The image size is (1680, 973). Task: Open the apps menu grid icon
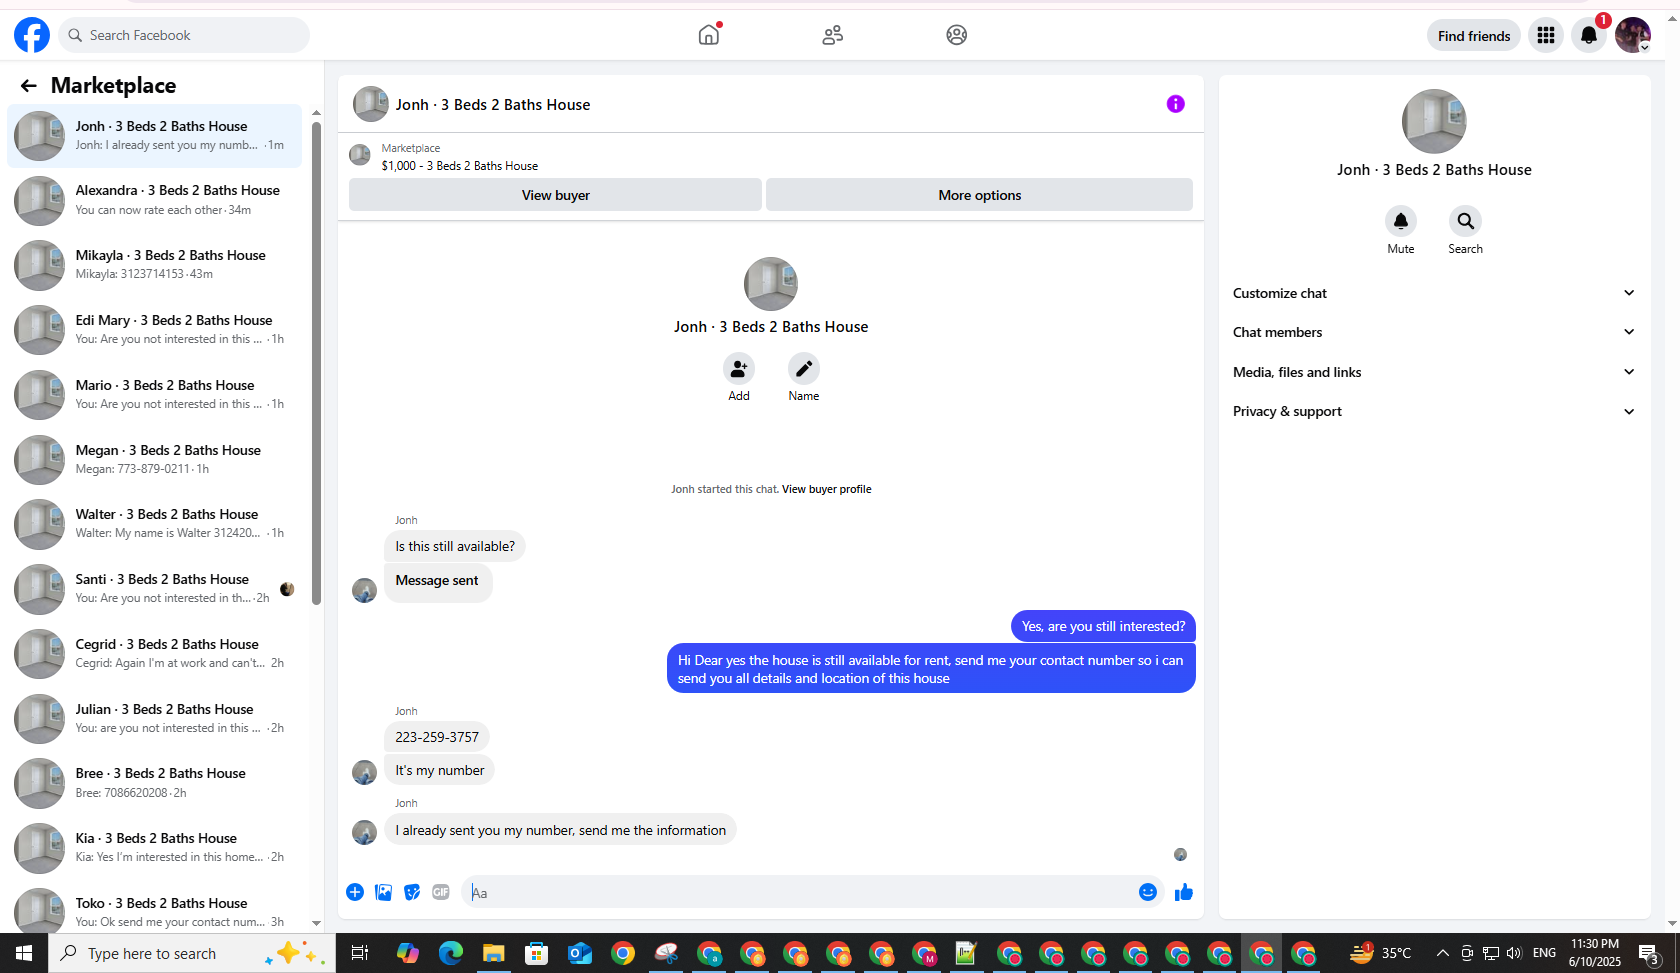[x=1546, y=35]
